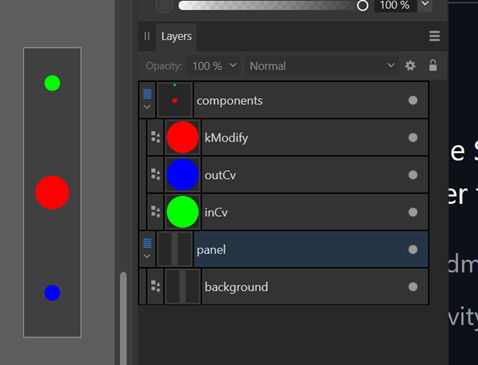Click the canvas vertical scrollbar thumb
The height and width of the screenshot is (365, 478).
tap(123, 318)
